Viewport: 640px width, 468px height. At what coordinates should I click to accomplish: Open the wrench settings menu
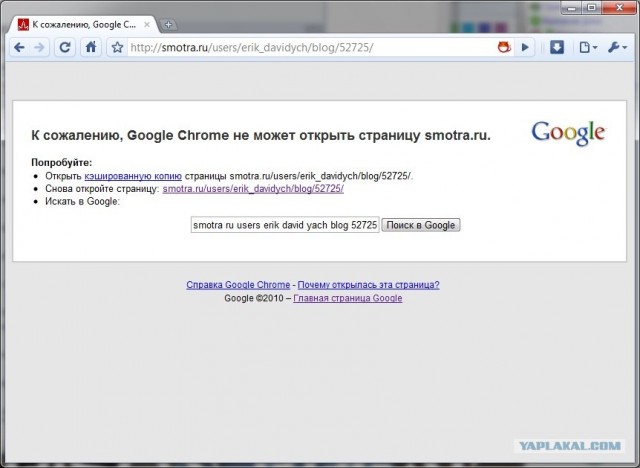(617, 48)
